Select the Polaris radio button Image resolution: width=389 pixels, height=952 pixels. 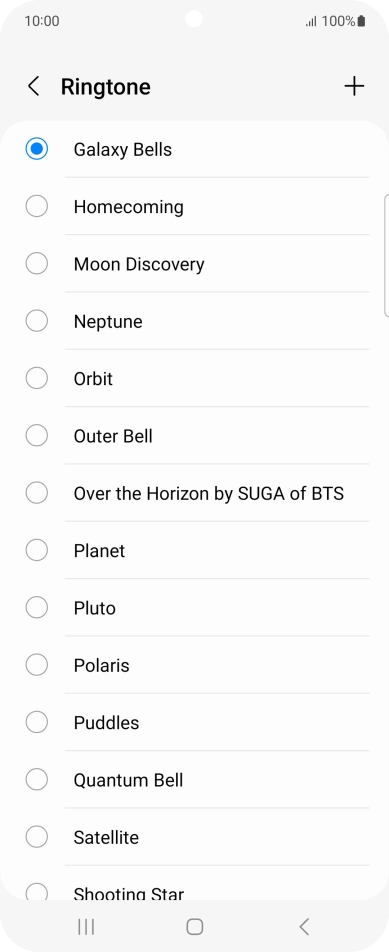(36, 665)
